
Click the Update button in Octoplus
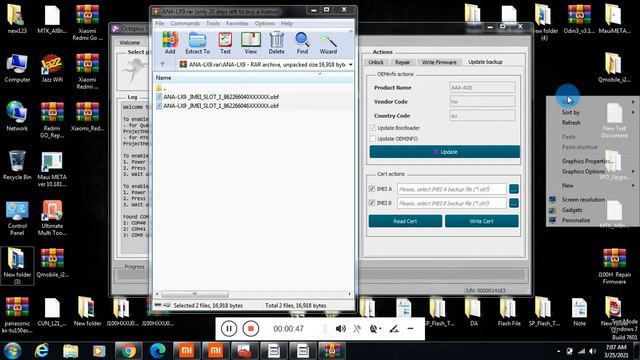point(444,151)
